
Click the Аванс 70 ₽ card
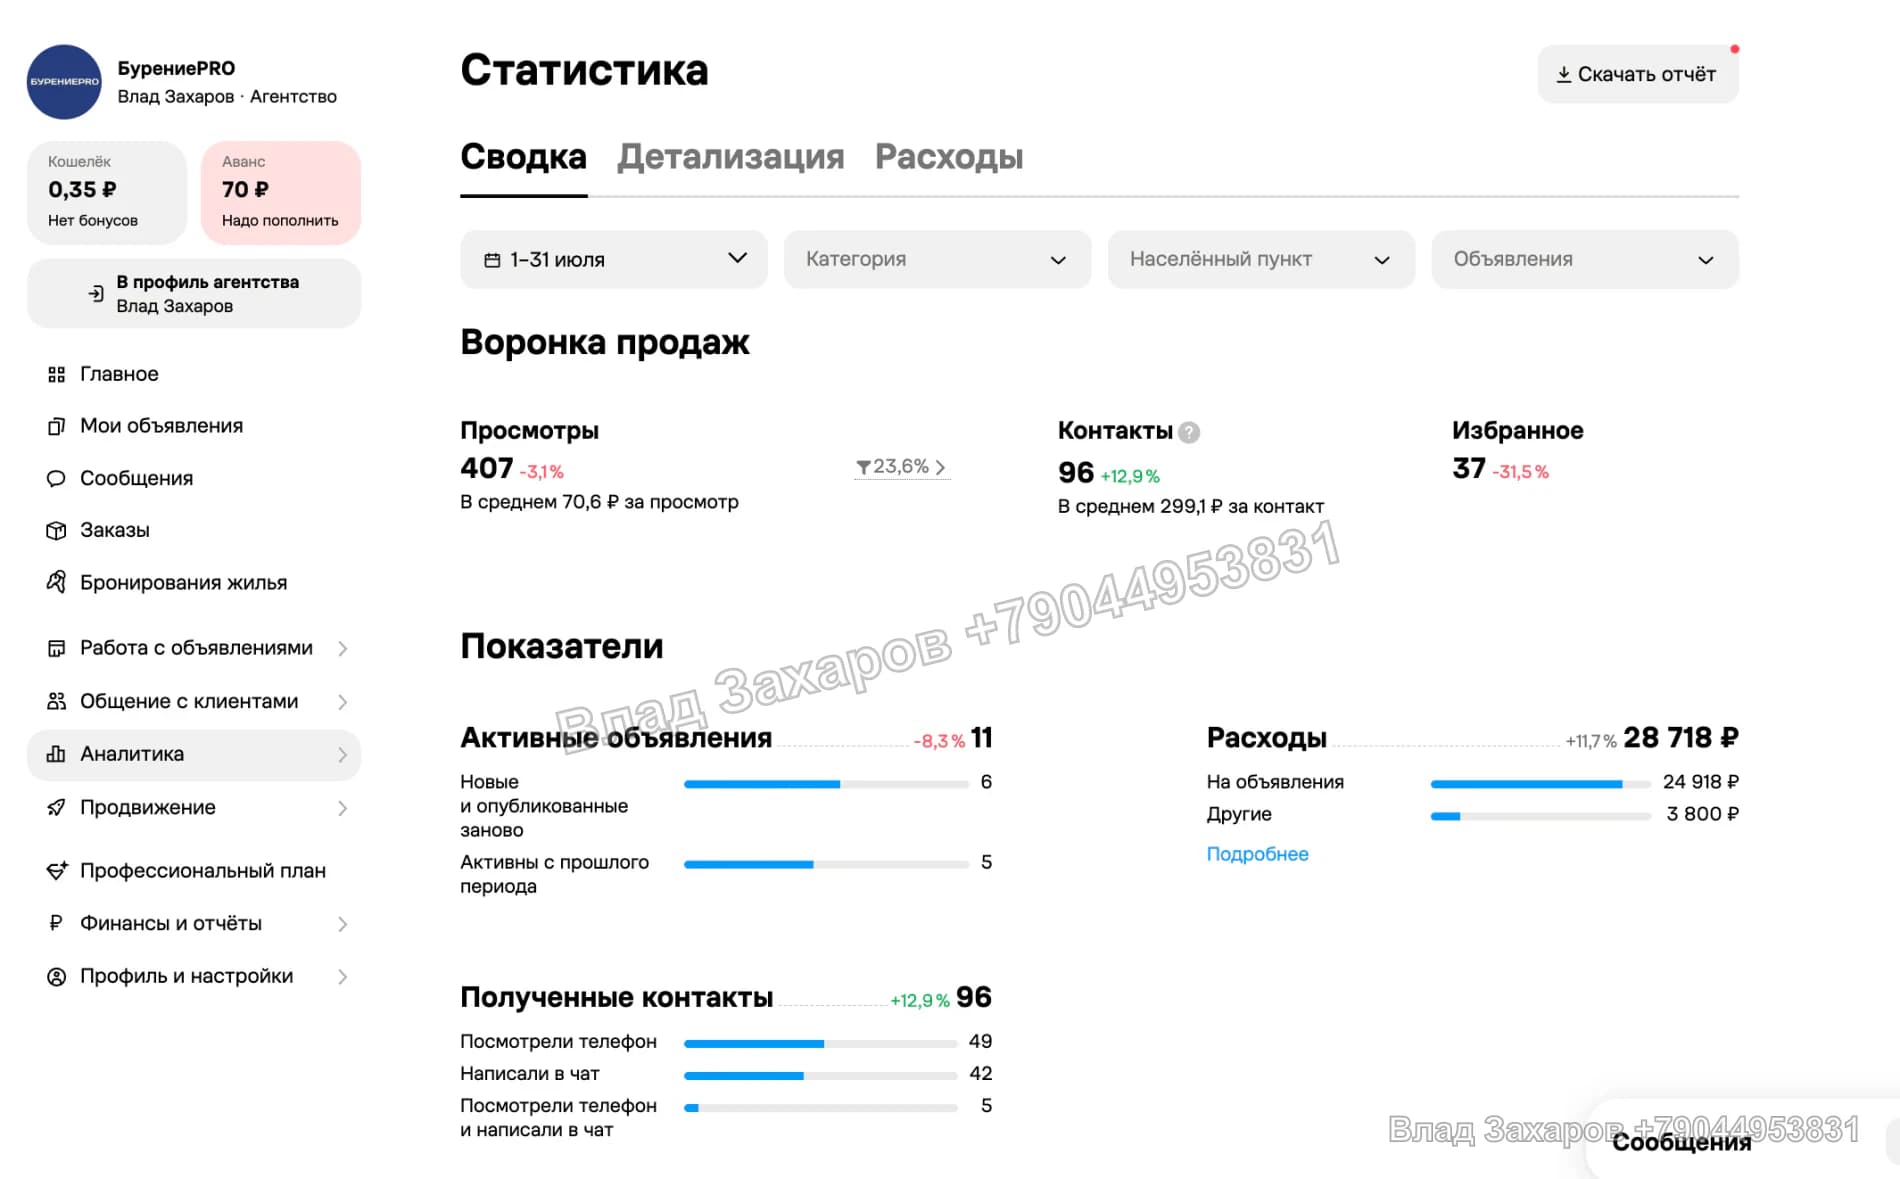click(x=281, y=192)
